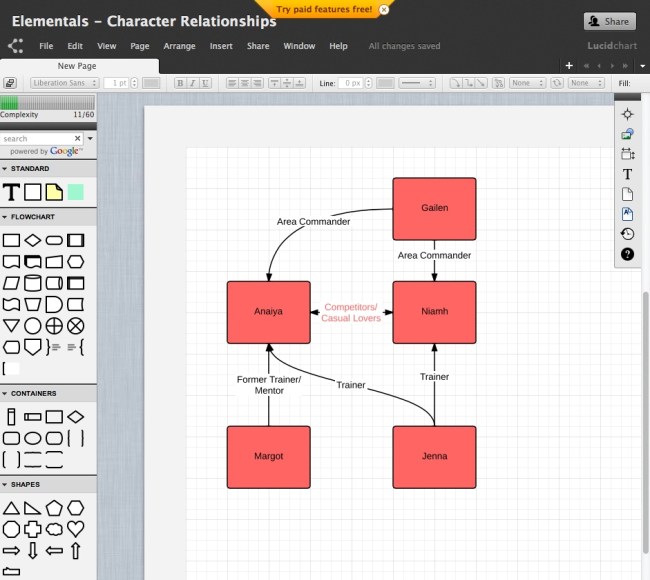Viewport: 650px width, 580px height.
Task: Open the Arrange menu
Action: click(179, 46)
